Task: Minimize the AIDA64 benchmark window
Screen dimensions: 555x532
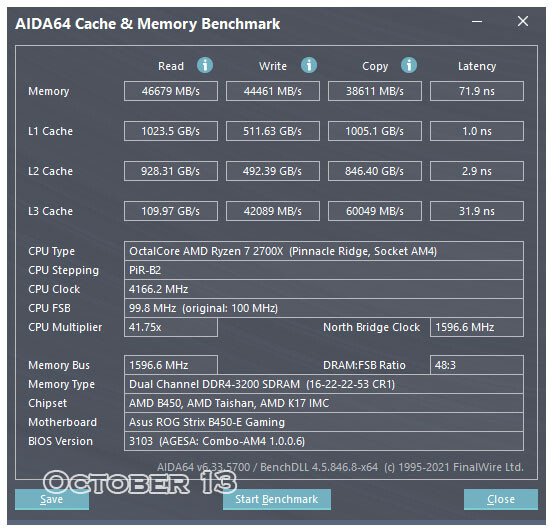Action: click(x=477, y=22)
